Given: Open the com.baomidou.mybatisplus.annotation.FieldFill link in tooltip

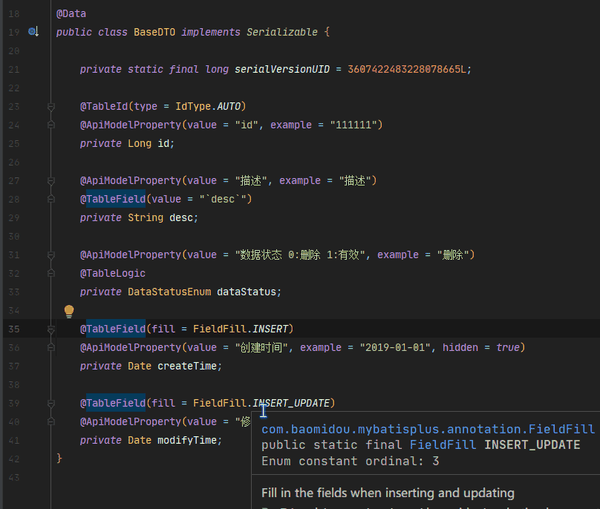Looking at the screenshot, I should [x=428, y=429].
